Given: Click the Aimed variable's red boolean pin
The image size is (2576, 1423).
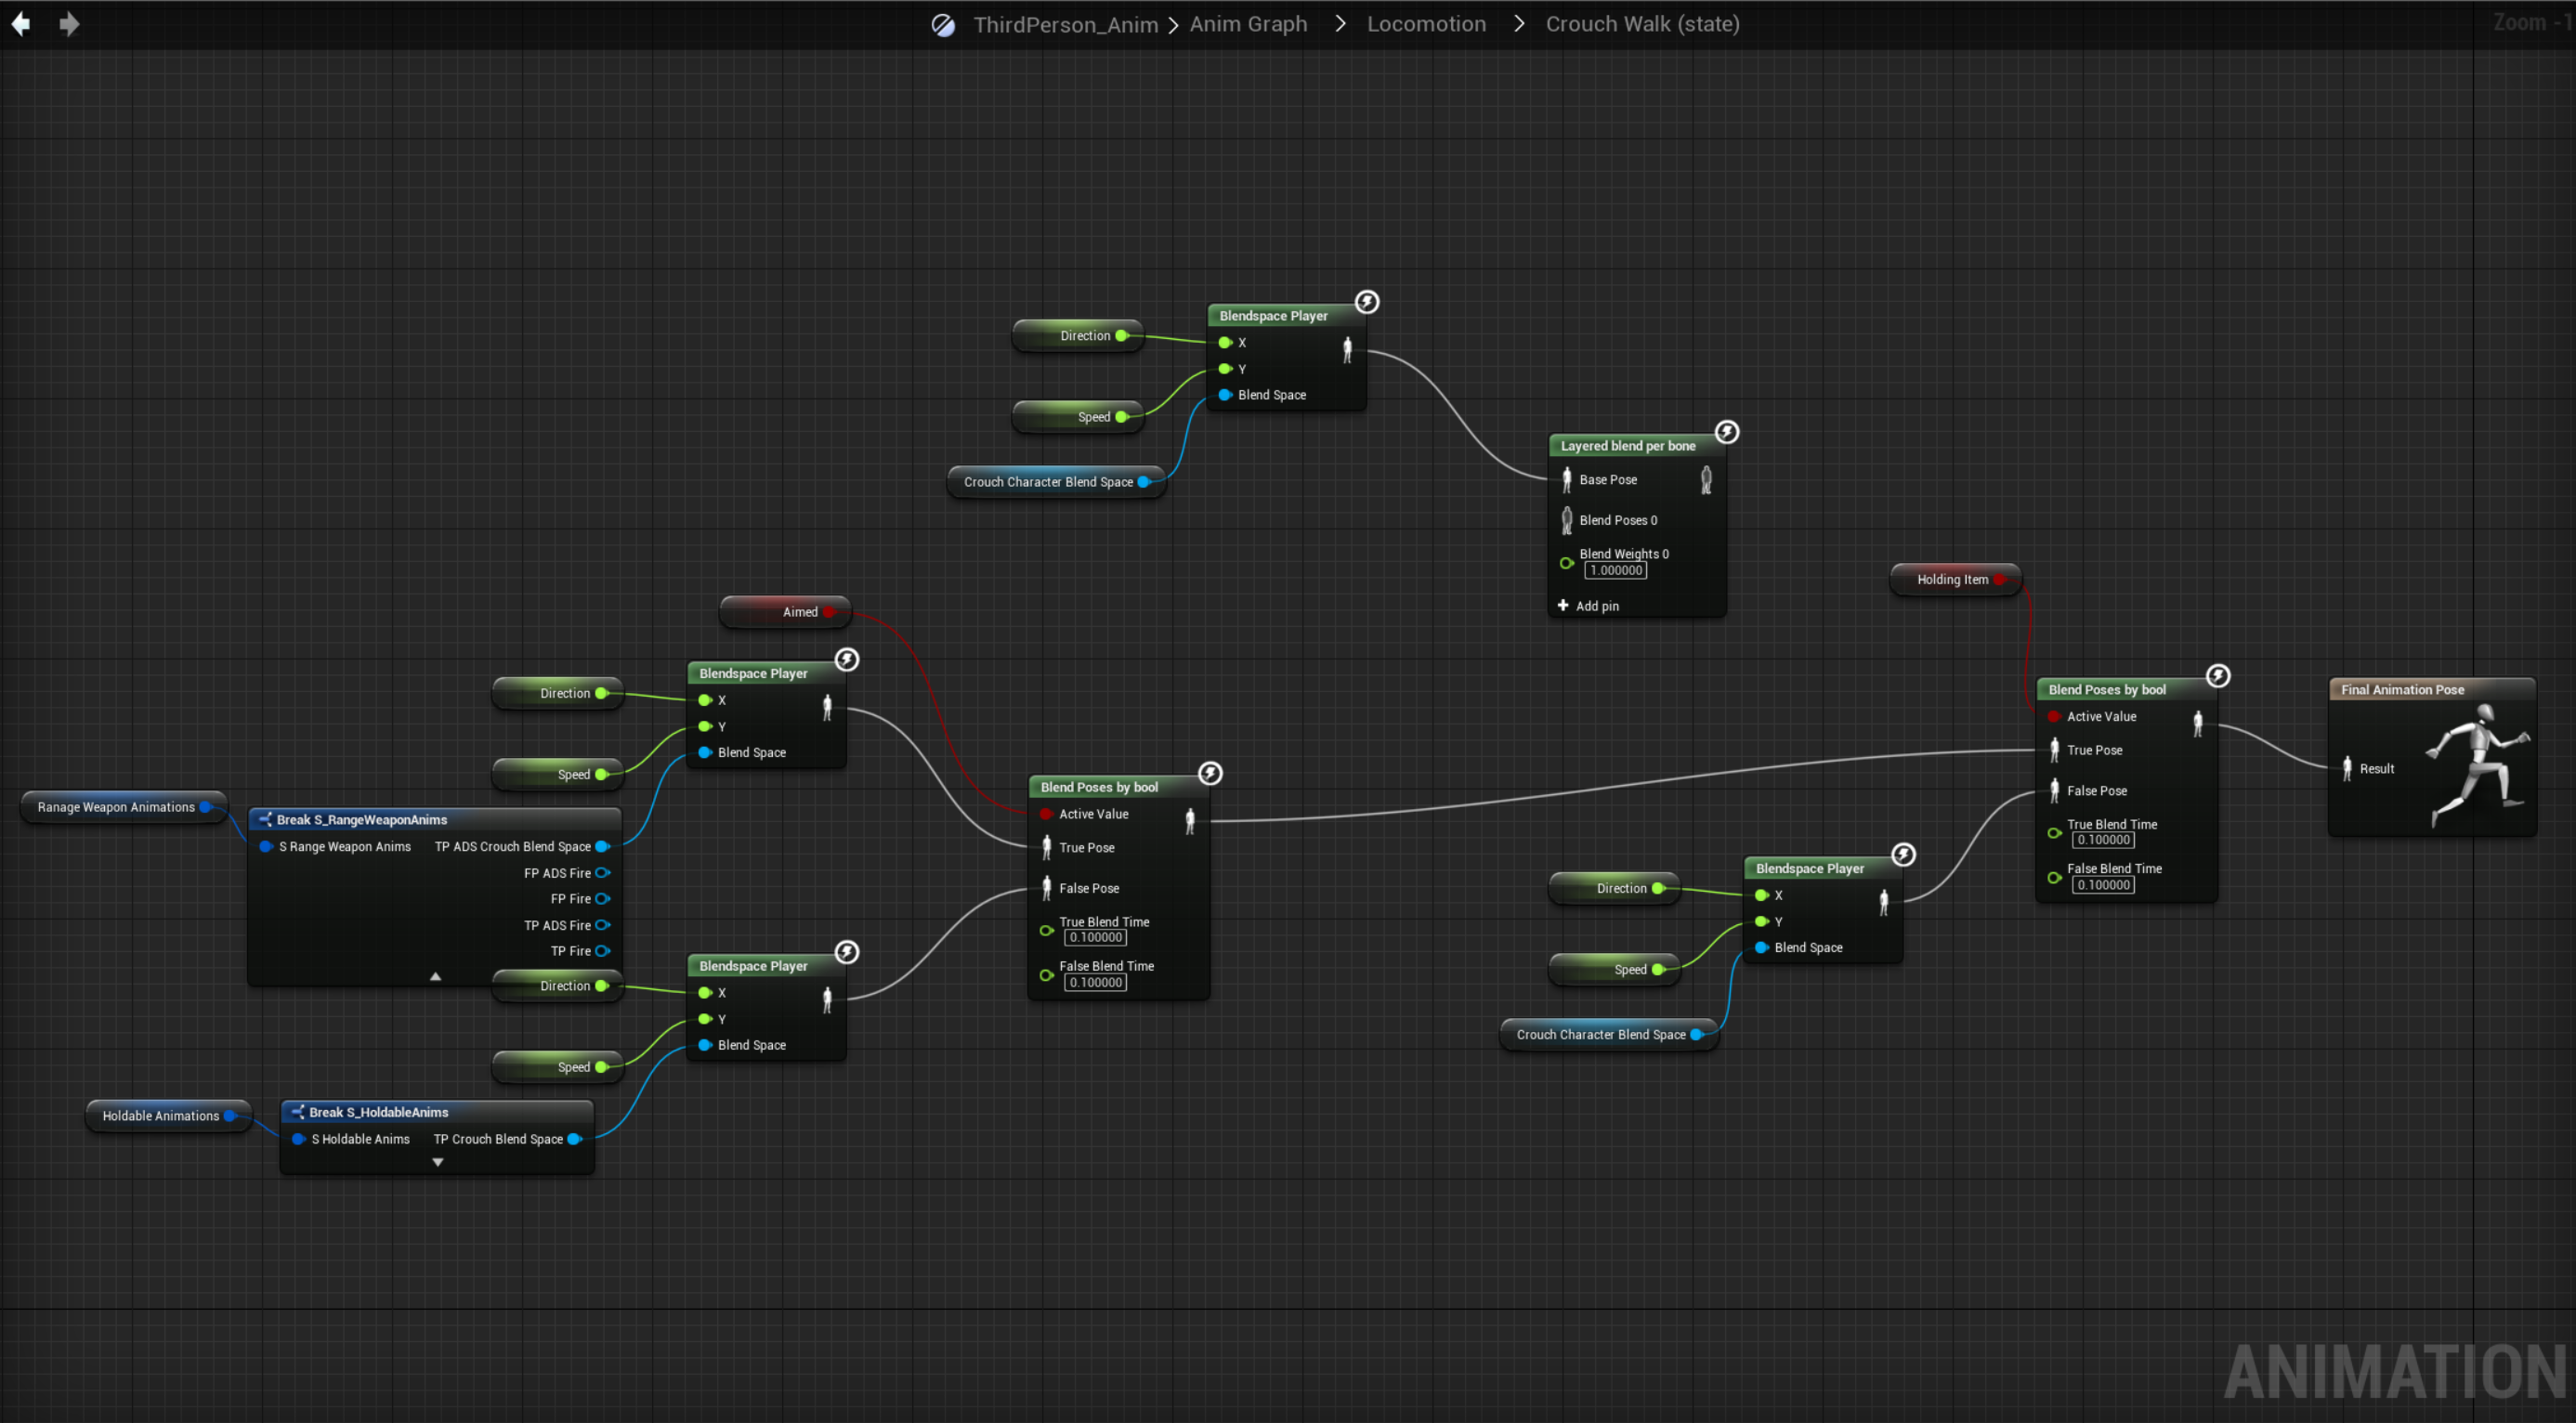Looking at the screenshot, I should click(829, 612).
